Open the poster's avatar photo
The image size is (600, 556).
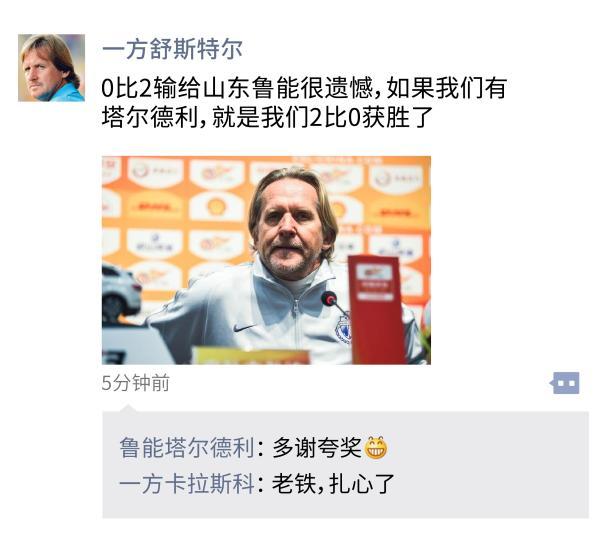(x=51, y=68)
